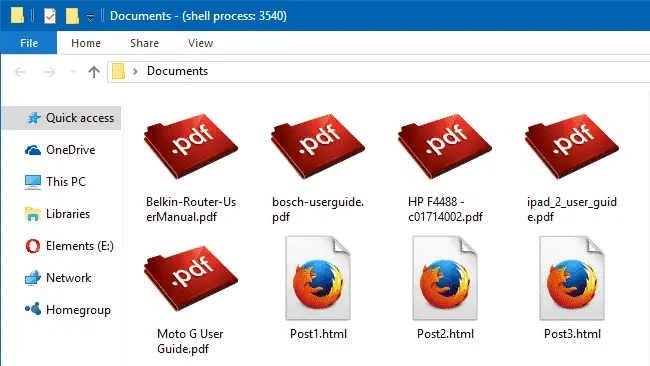Switch to the Share ribbon tab

click(x=144, y=43)
